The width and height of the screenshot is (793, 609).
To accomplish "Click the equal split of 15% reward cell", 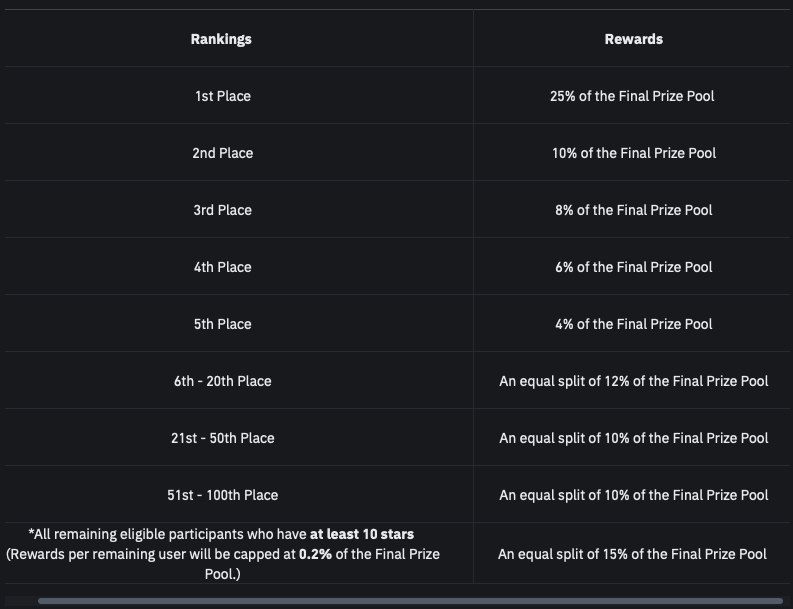I will tap(632, 553).
